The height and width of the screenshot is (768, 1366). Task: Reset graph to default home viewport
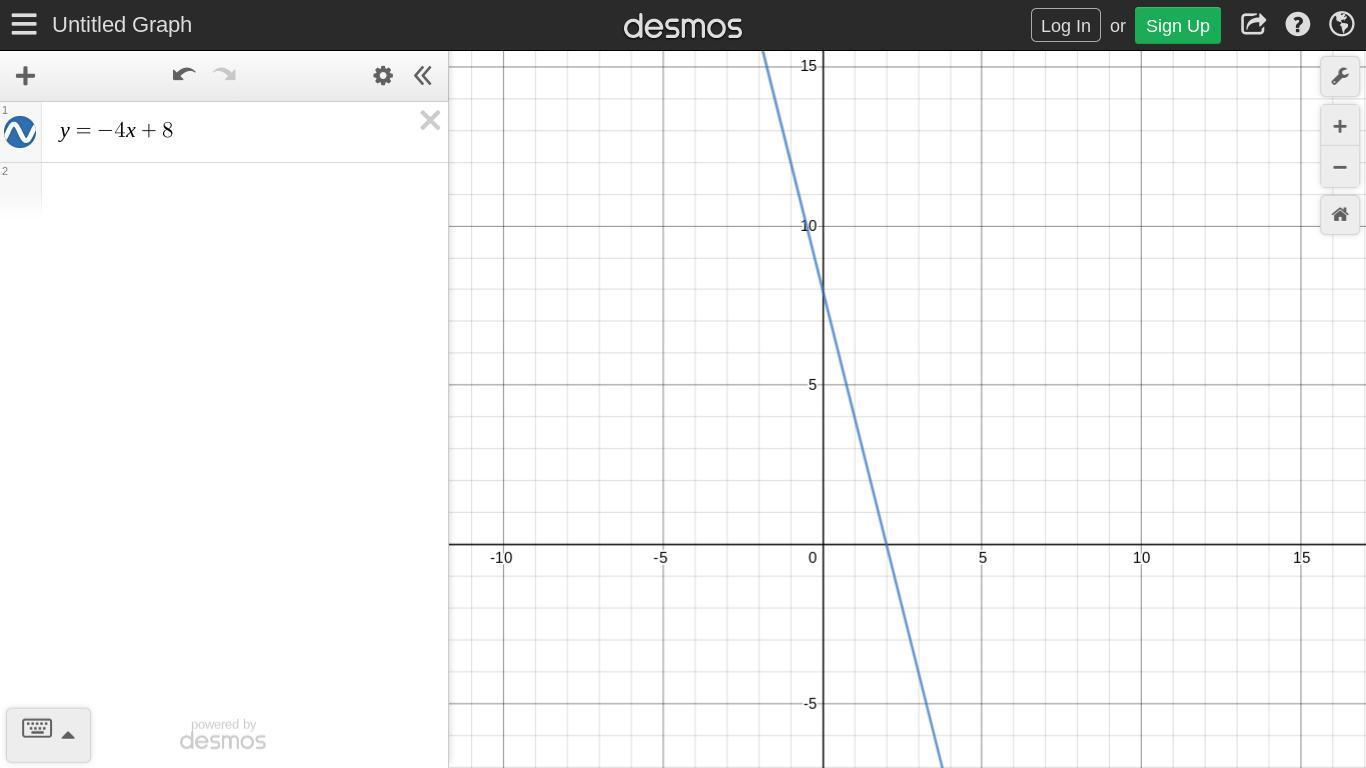point(1340,215)
